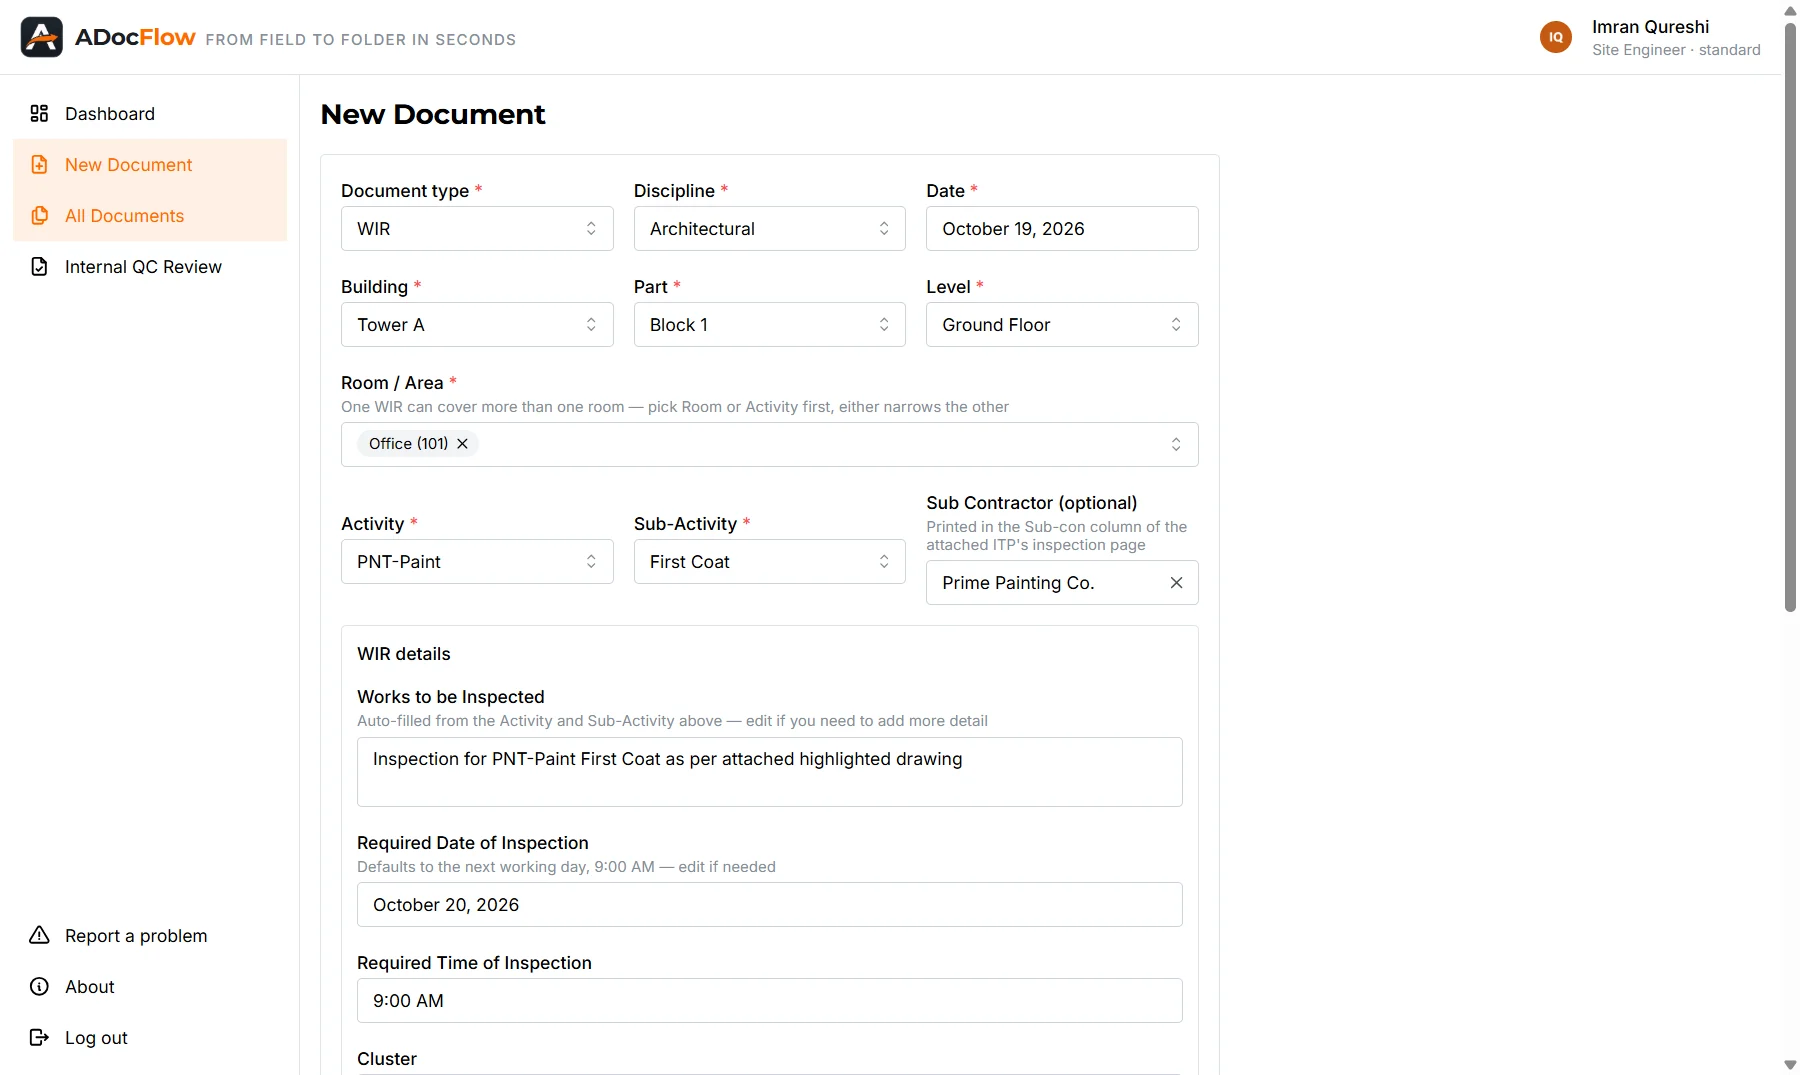Open the About page link

(x=150, y=986)
